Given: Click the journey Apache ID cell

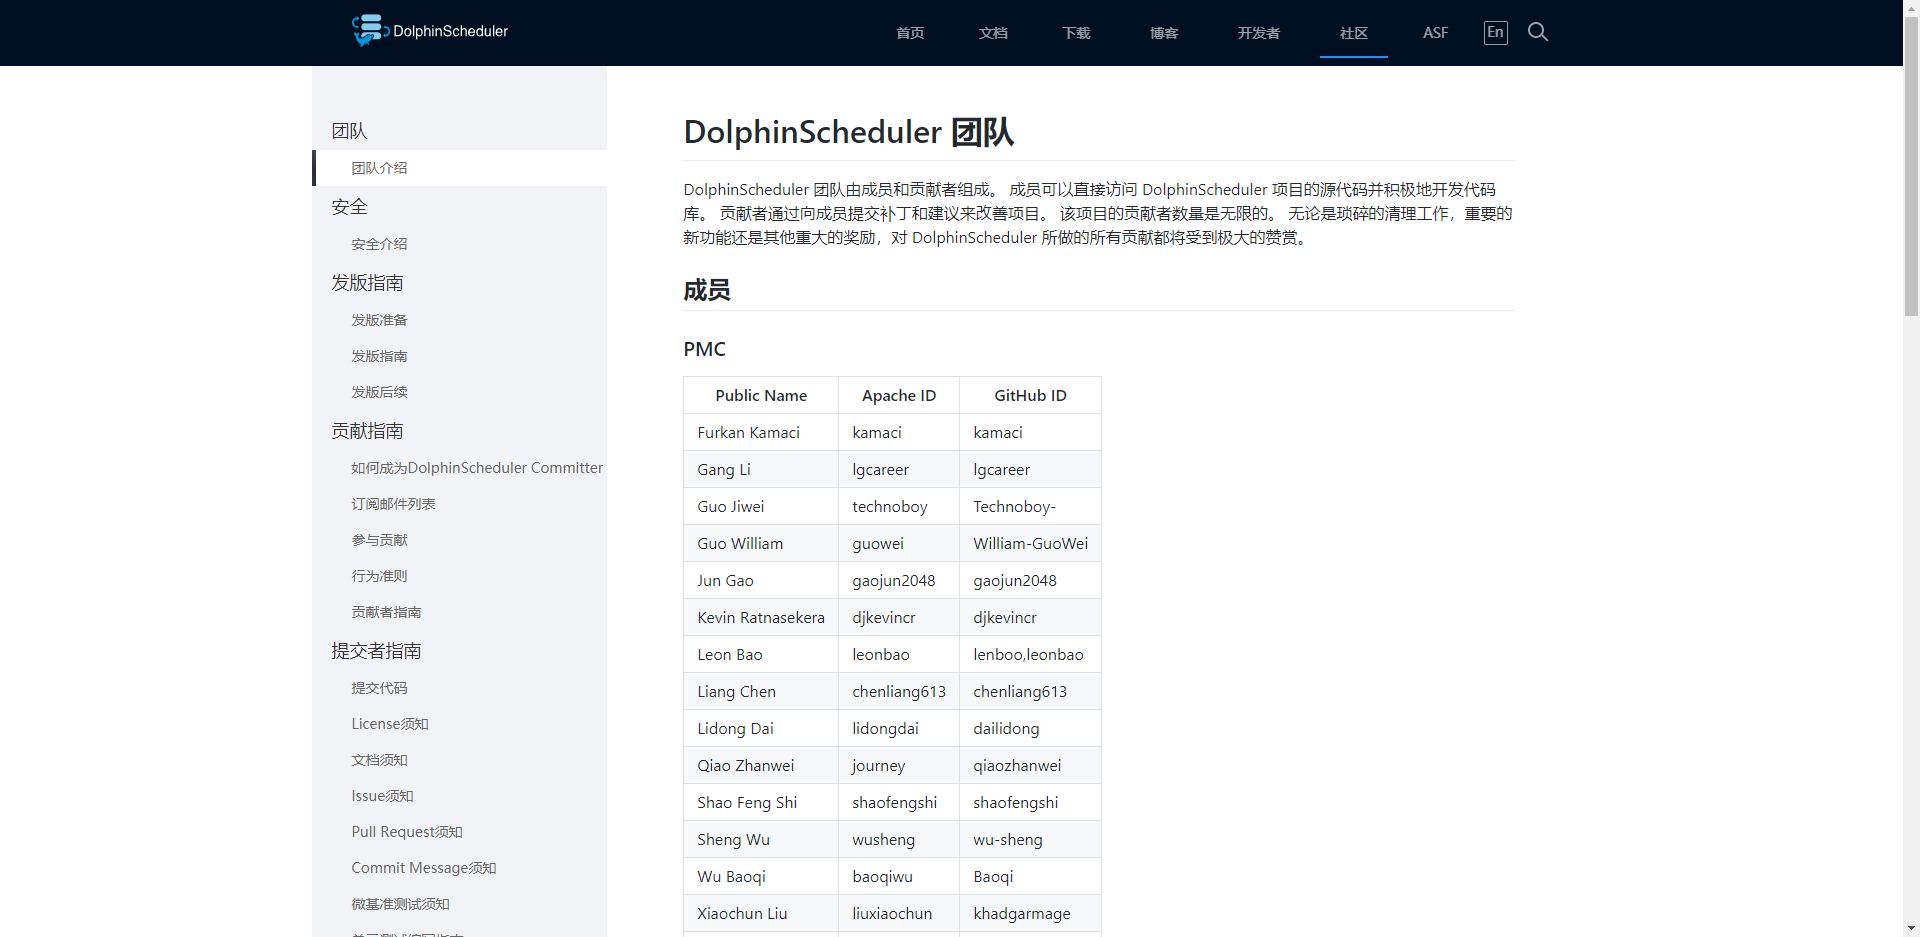Looking at the screenshot, I should (x=899, y=766).
